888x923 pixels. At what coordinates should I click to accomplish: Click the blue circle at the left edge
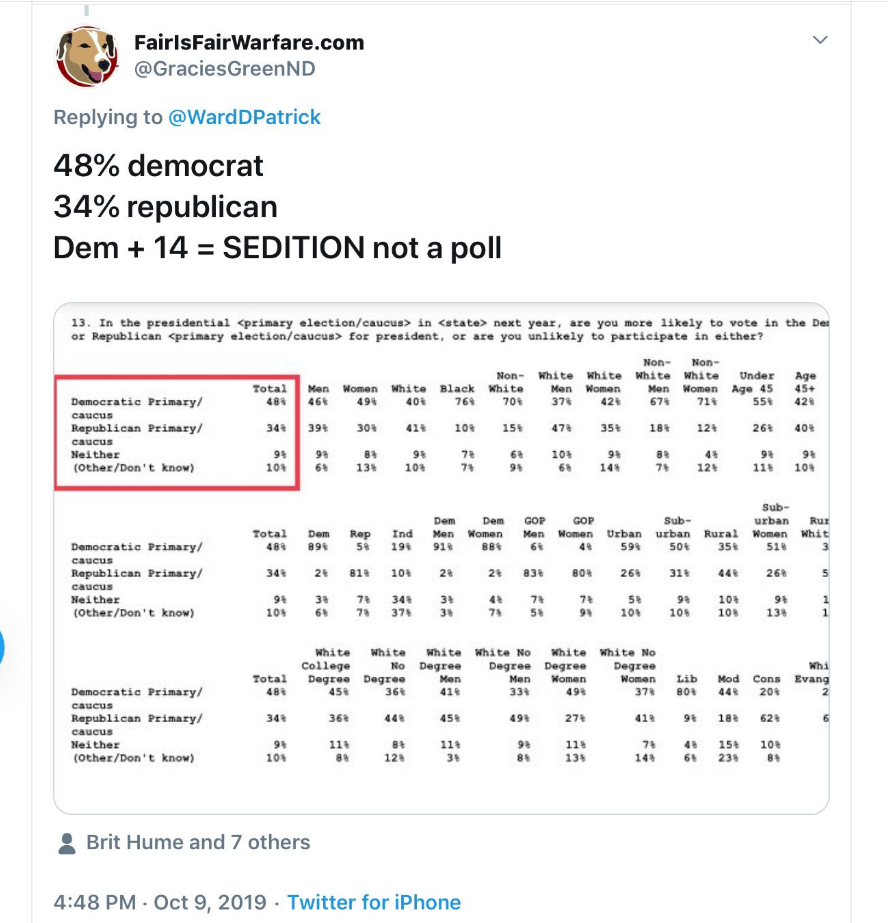pos(2,647)
